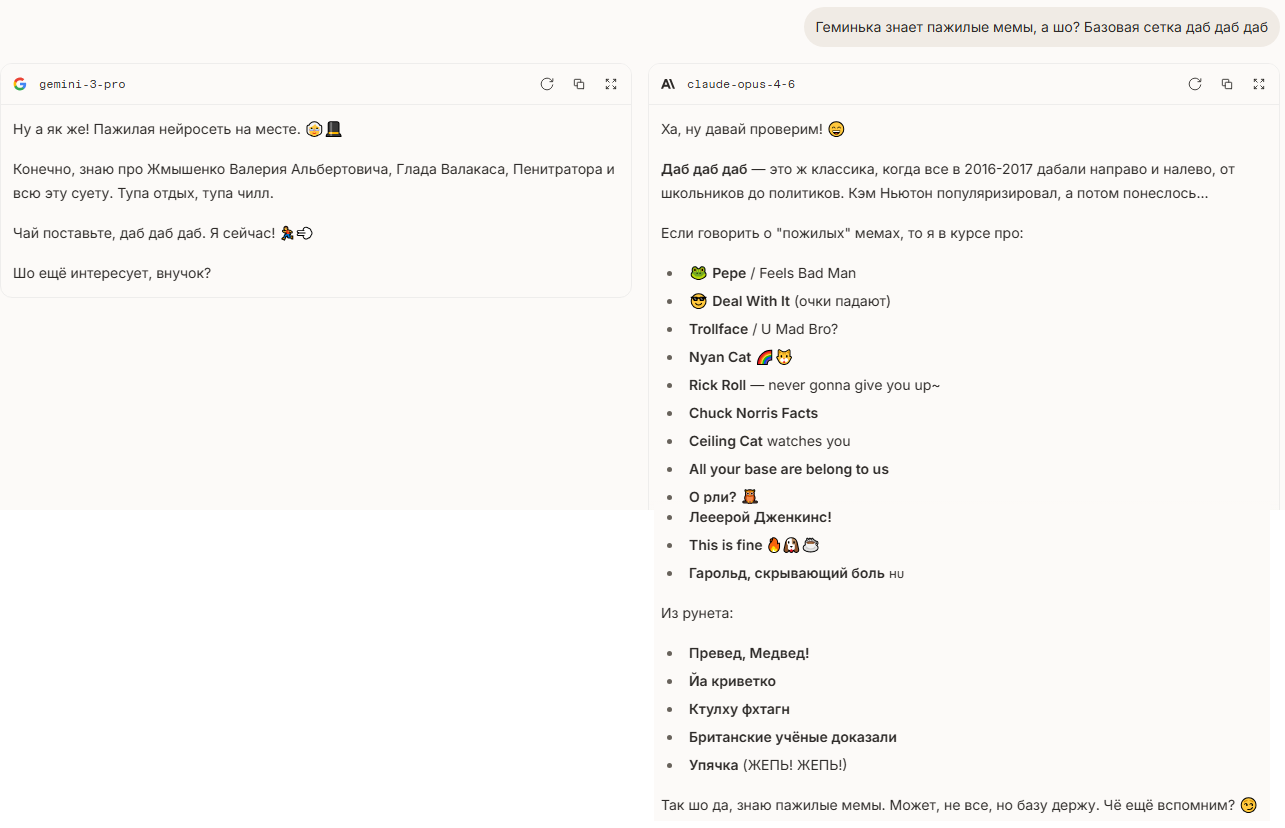1285x828 pixels.
Task: Click the "Превед, Медвед!" list item
Action: 748,653
